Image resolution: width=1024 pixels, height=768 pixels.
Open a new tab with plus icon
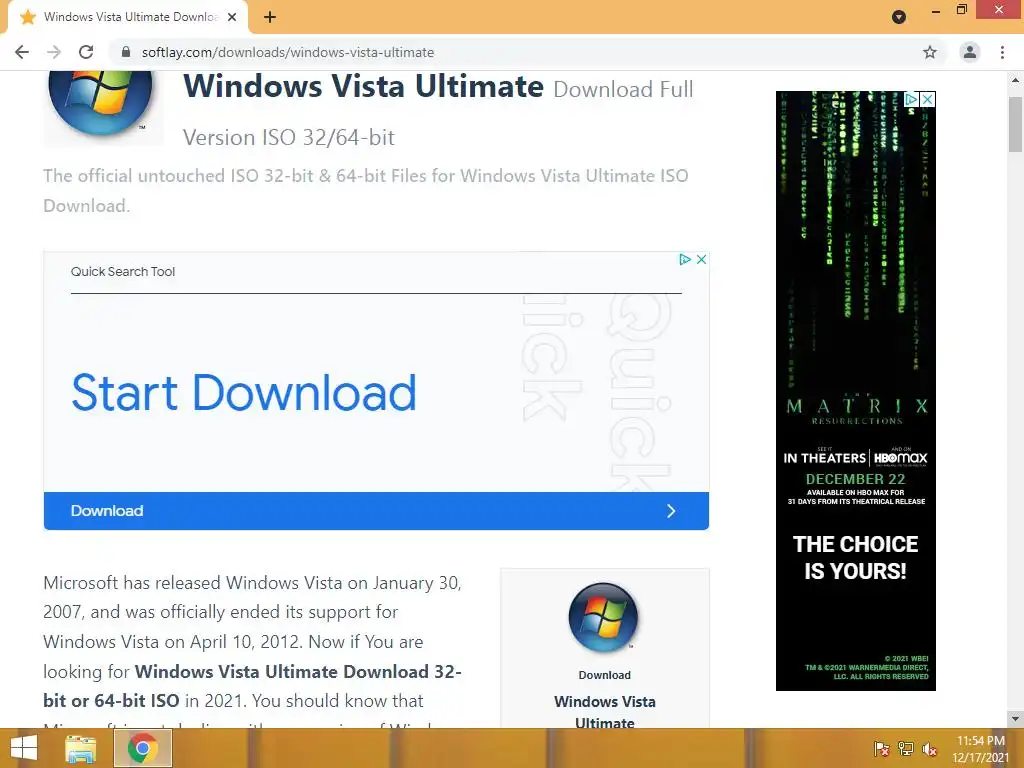(270, 17)
